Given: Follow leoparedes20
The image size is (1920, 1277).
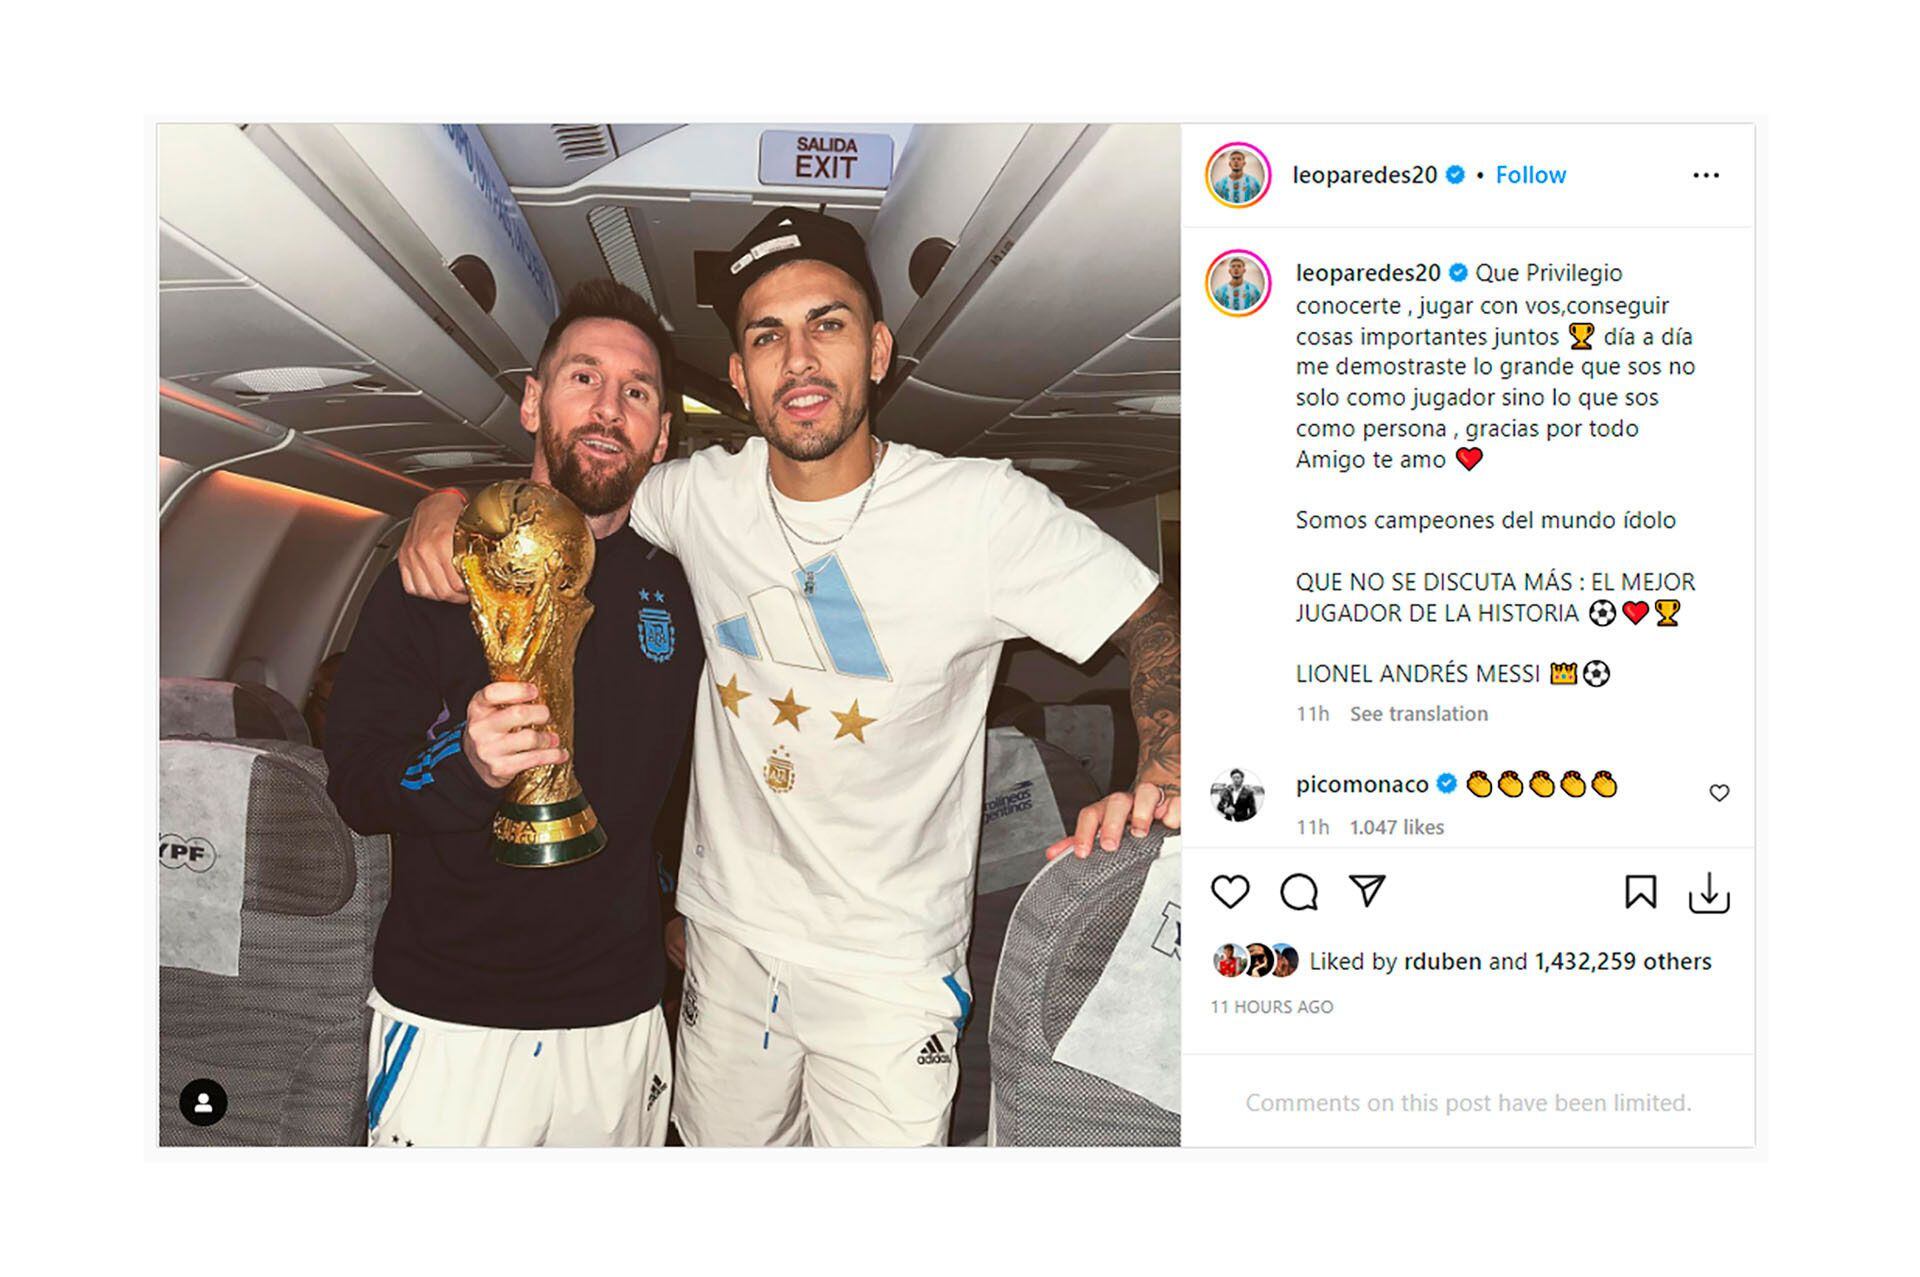Looking at the screenshot, I should 1530,175.
